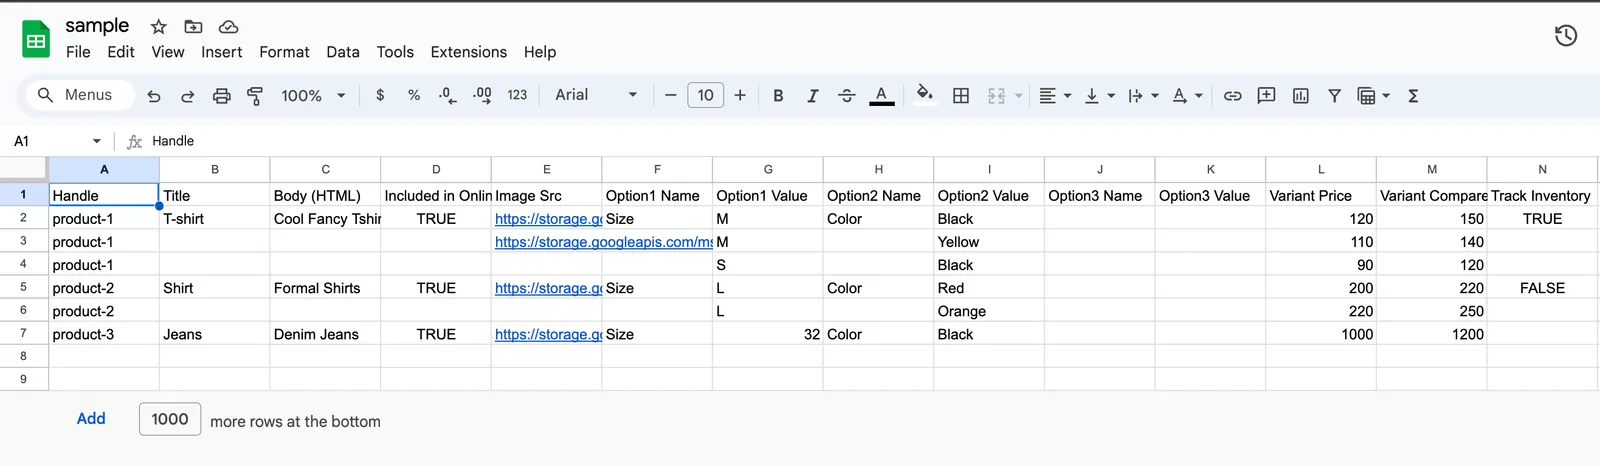Click the font size field showing 10

705,95
